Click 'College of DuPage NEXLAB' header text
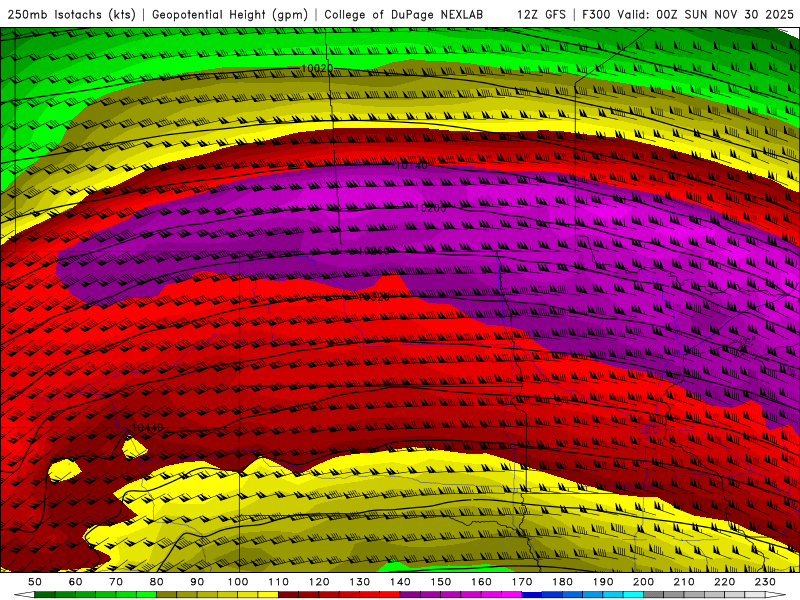 403,15
